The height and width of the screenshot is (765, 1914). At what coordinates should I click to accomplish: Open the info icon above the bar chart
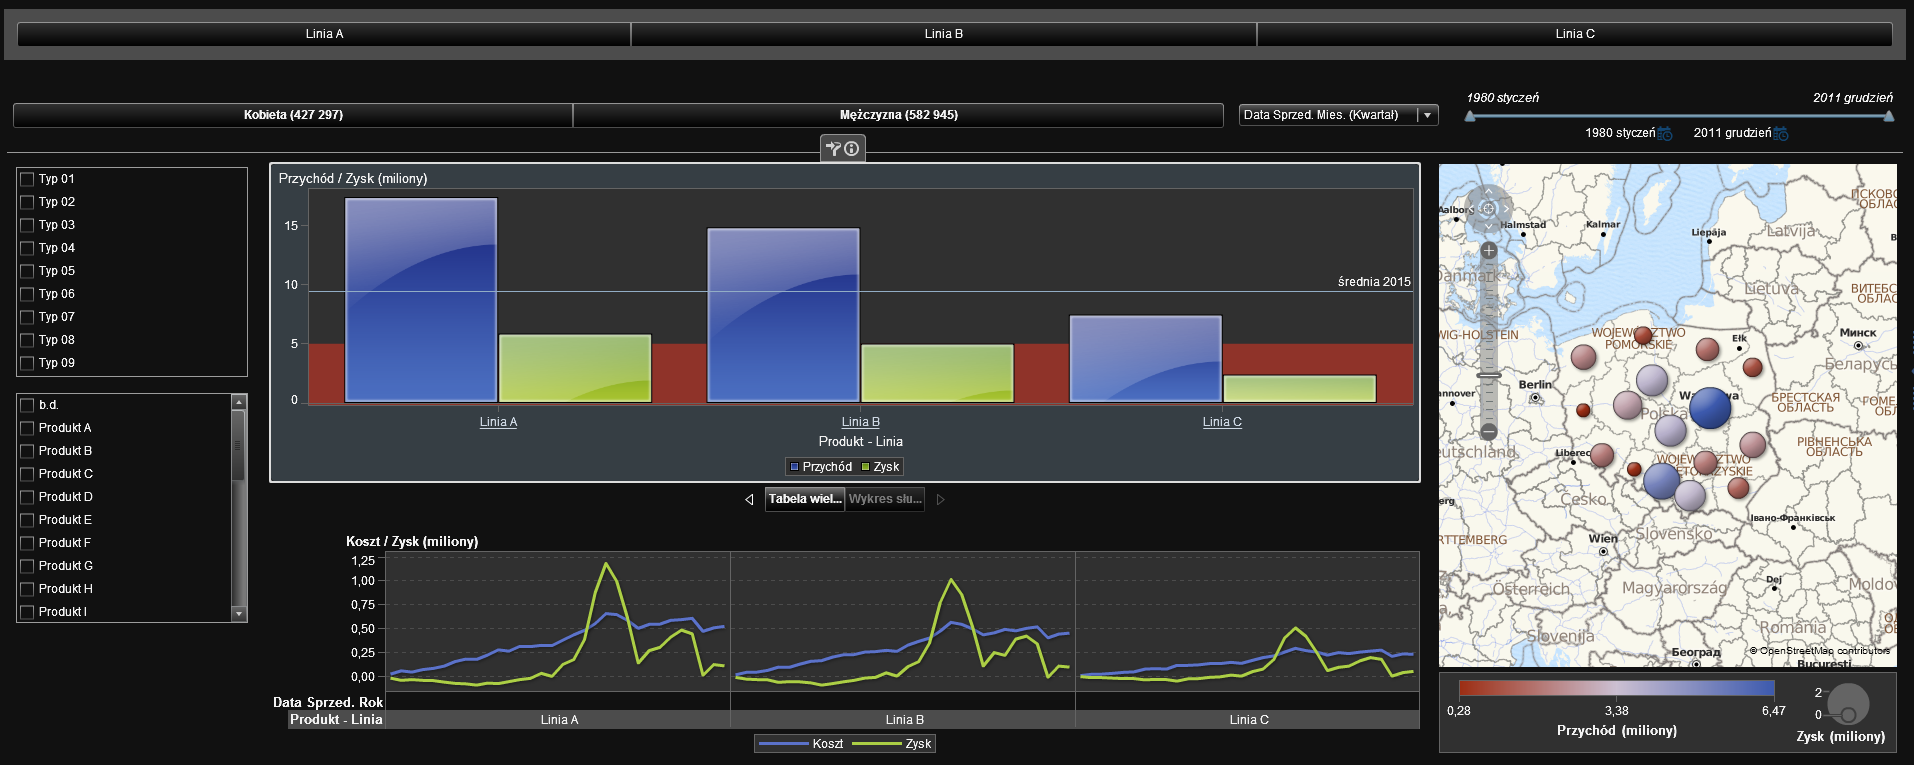tap(852, 148)
